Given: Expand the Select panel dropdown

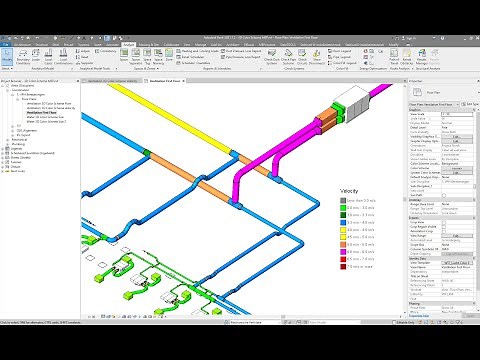Looking at the screenshot, I should click(x=7, y=68).
